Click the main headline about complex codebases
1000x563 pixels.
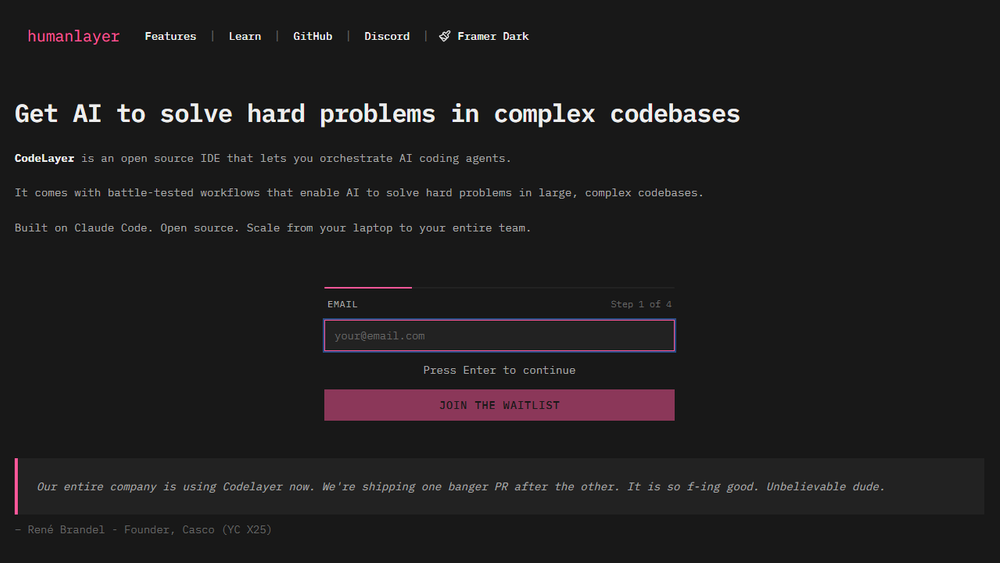coord(378,113)
